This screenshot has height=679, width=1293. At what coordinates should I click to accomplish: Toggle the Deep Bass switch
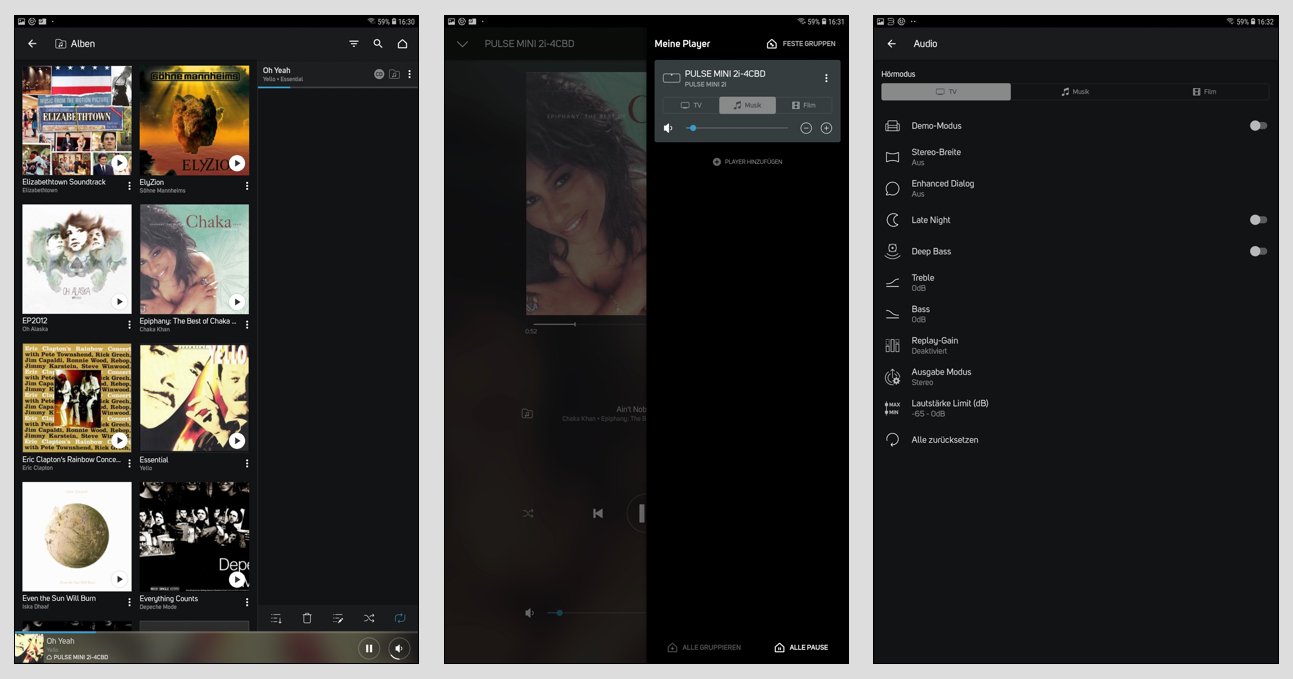[x=1258, y=251]
